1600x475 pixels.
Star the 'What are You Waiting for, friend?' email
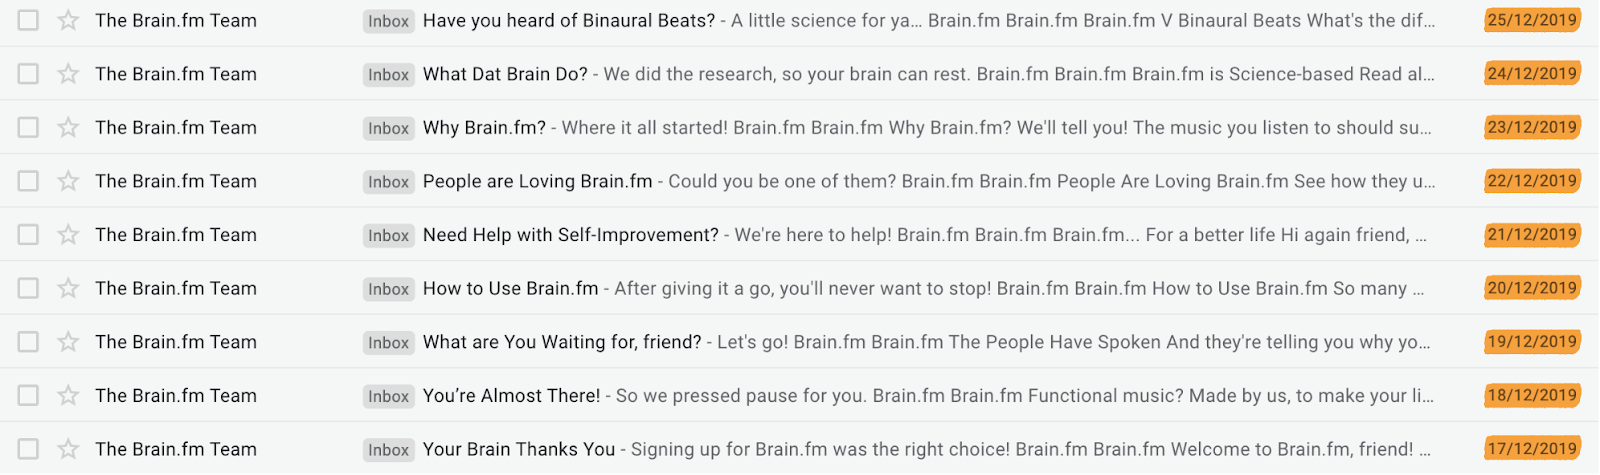coord(68,342)
